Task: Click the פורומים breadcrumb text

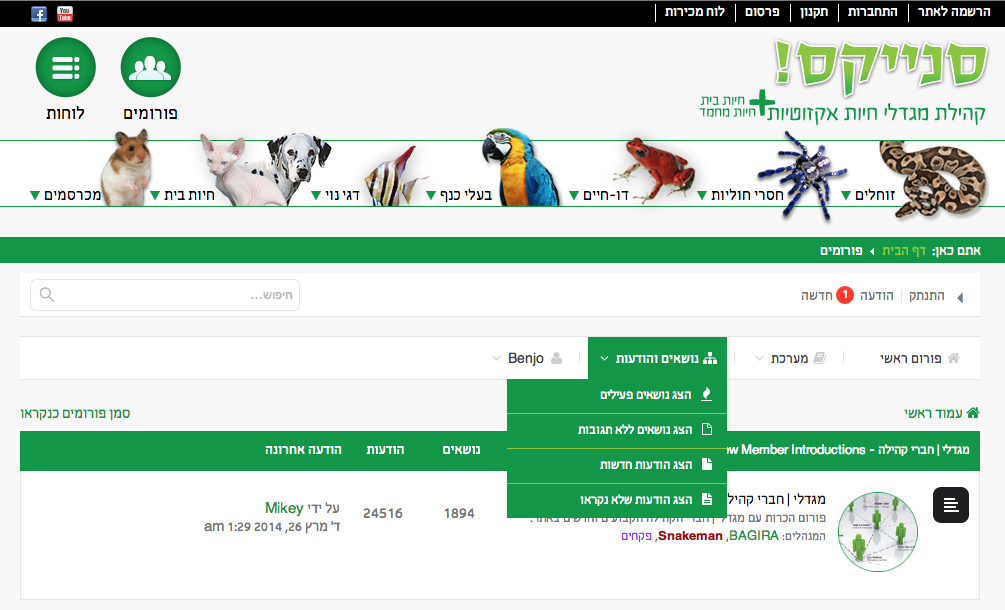Action: click(841, 251)
